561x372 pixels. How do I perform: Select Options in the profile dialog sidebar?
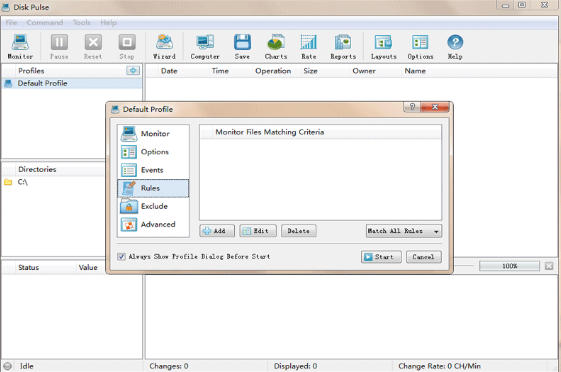[153, 152]
